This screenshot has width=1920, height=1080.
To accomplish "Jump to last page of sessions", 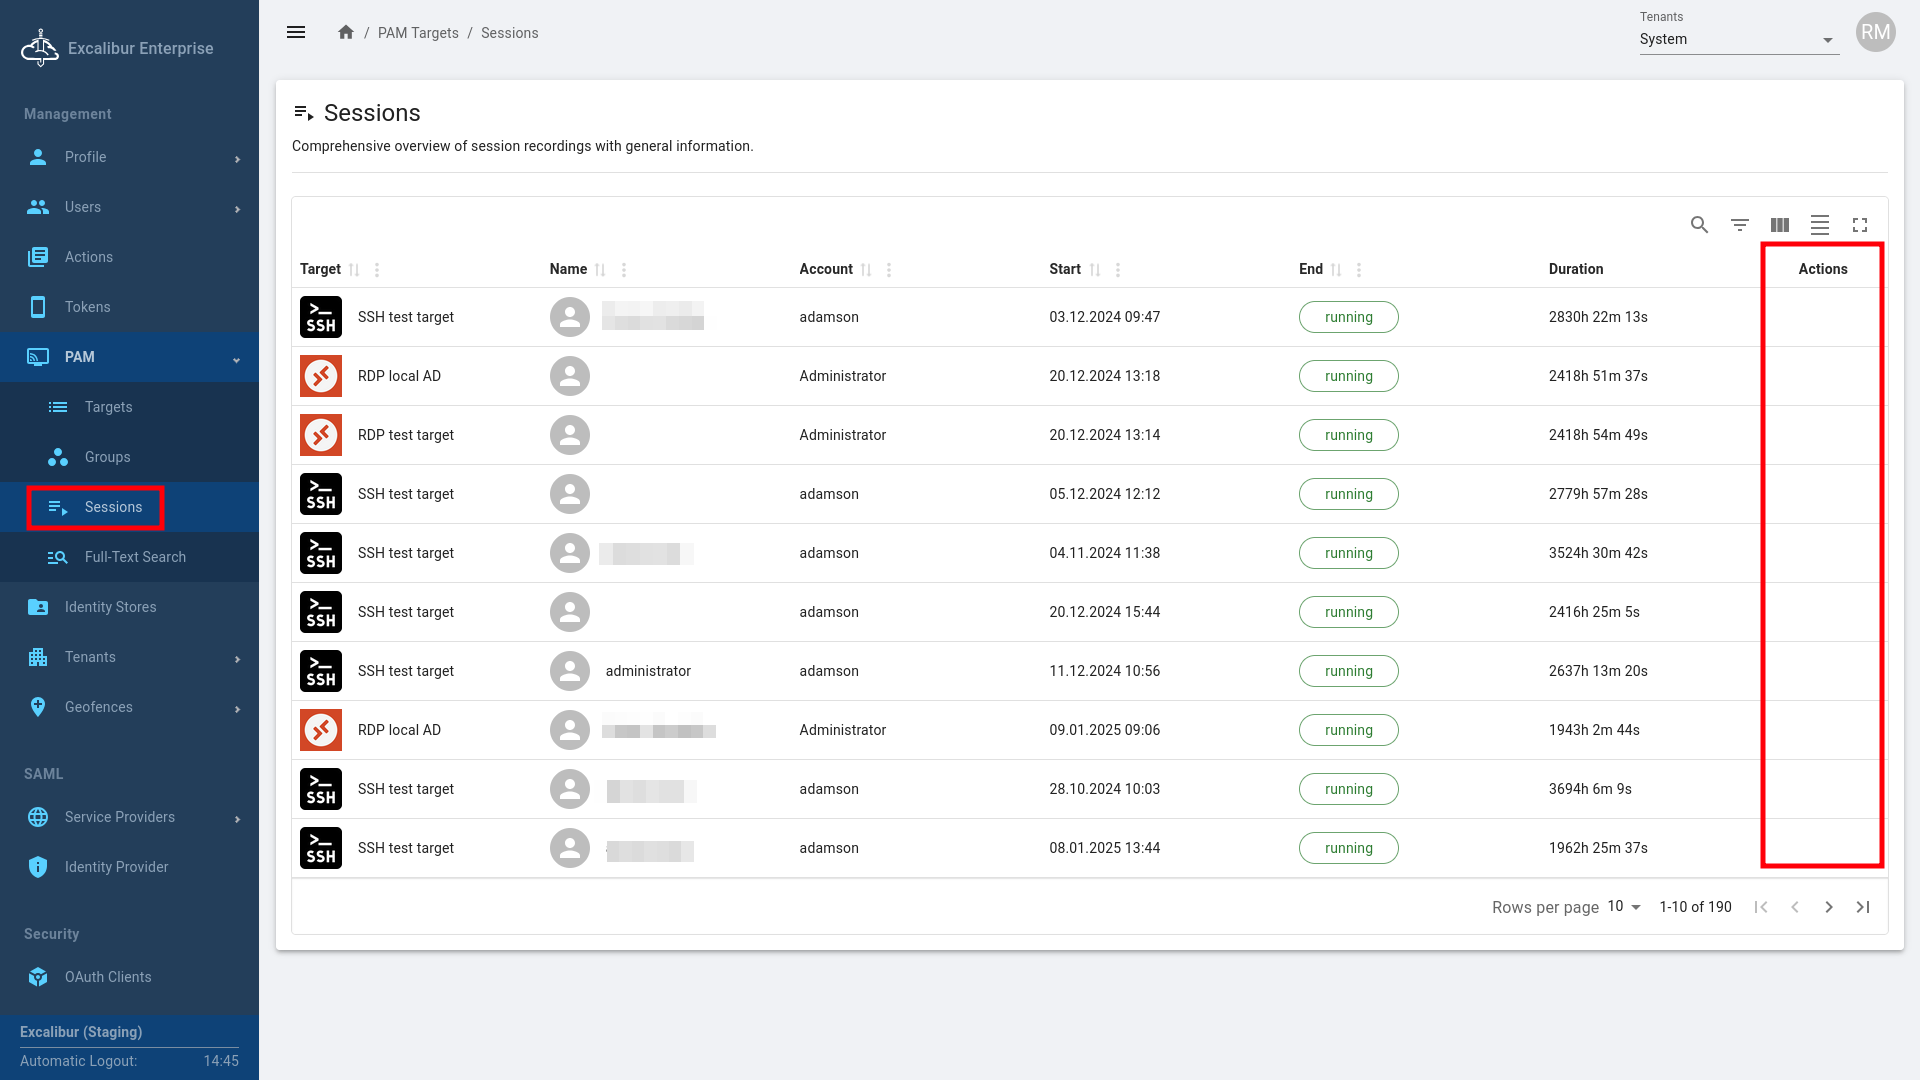I will click(x=1863, y=907).
